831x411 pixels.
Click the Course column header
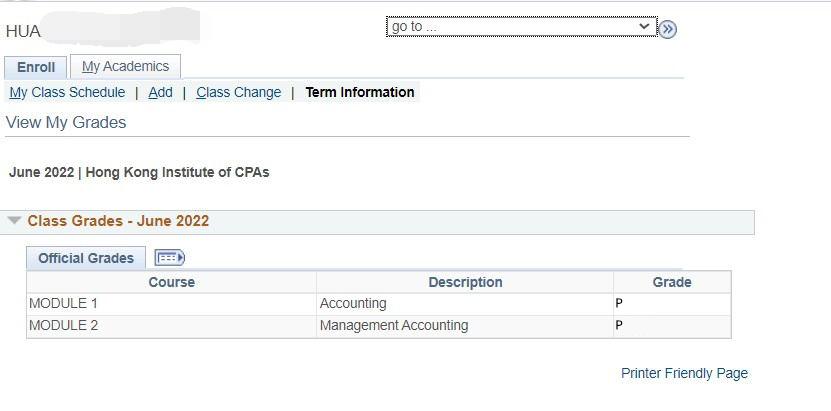171,282
